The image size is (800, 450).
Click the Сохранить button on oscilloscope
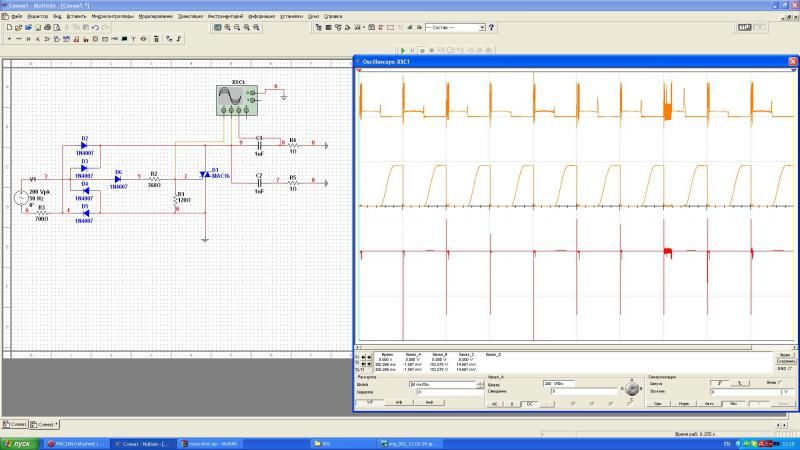(x=785, y=361)
